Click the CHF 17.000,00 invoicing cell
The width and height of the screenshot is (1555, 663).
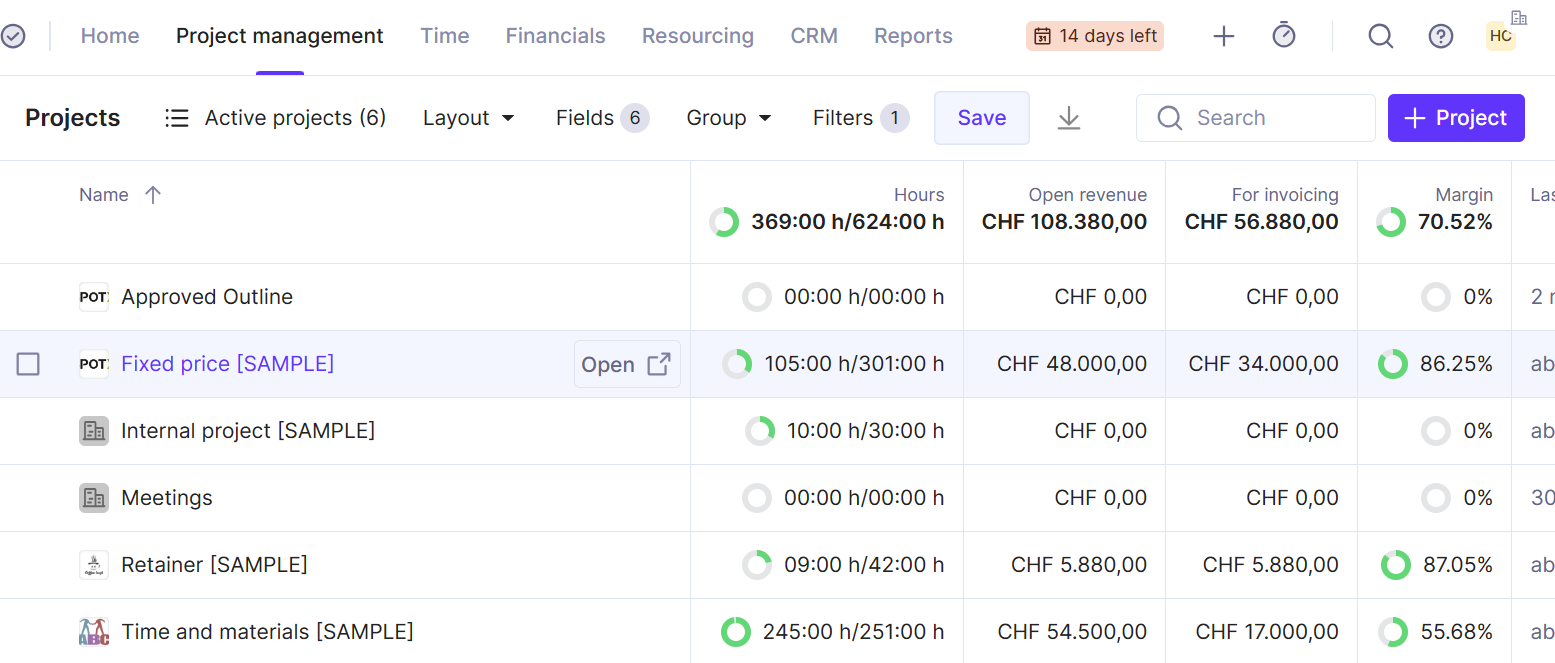click(1267, 632)
